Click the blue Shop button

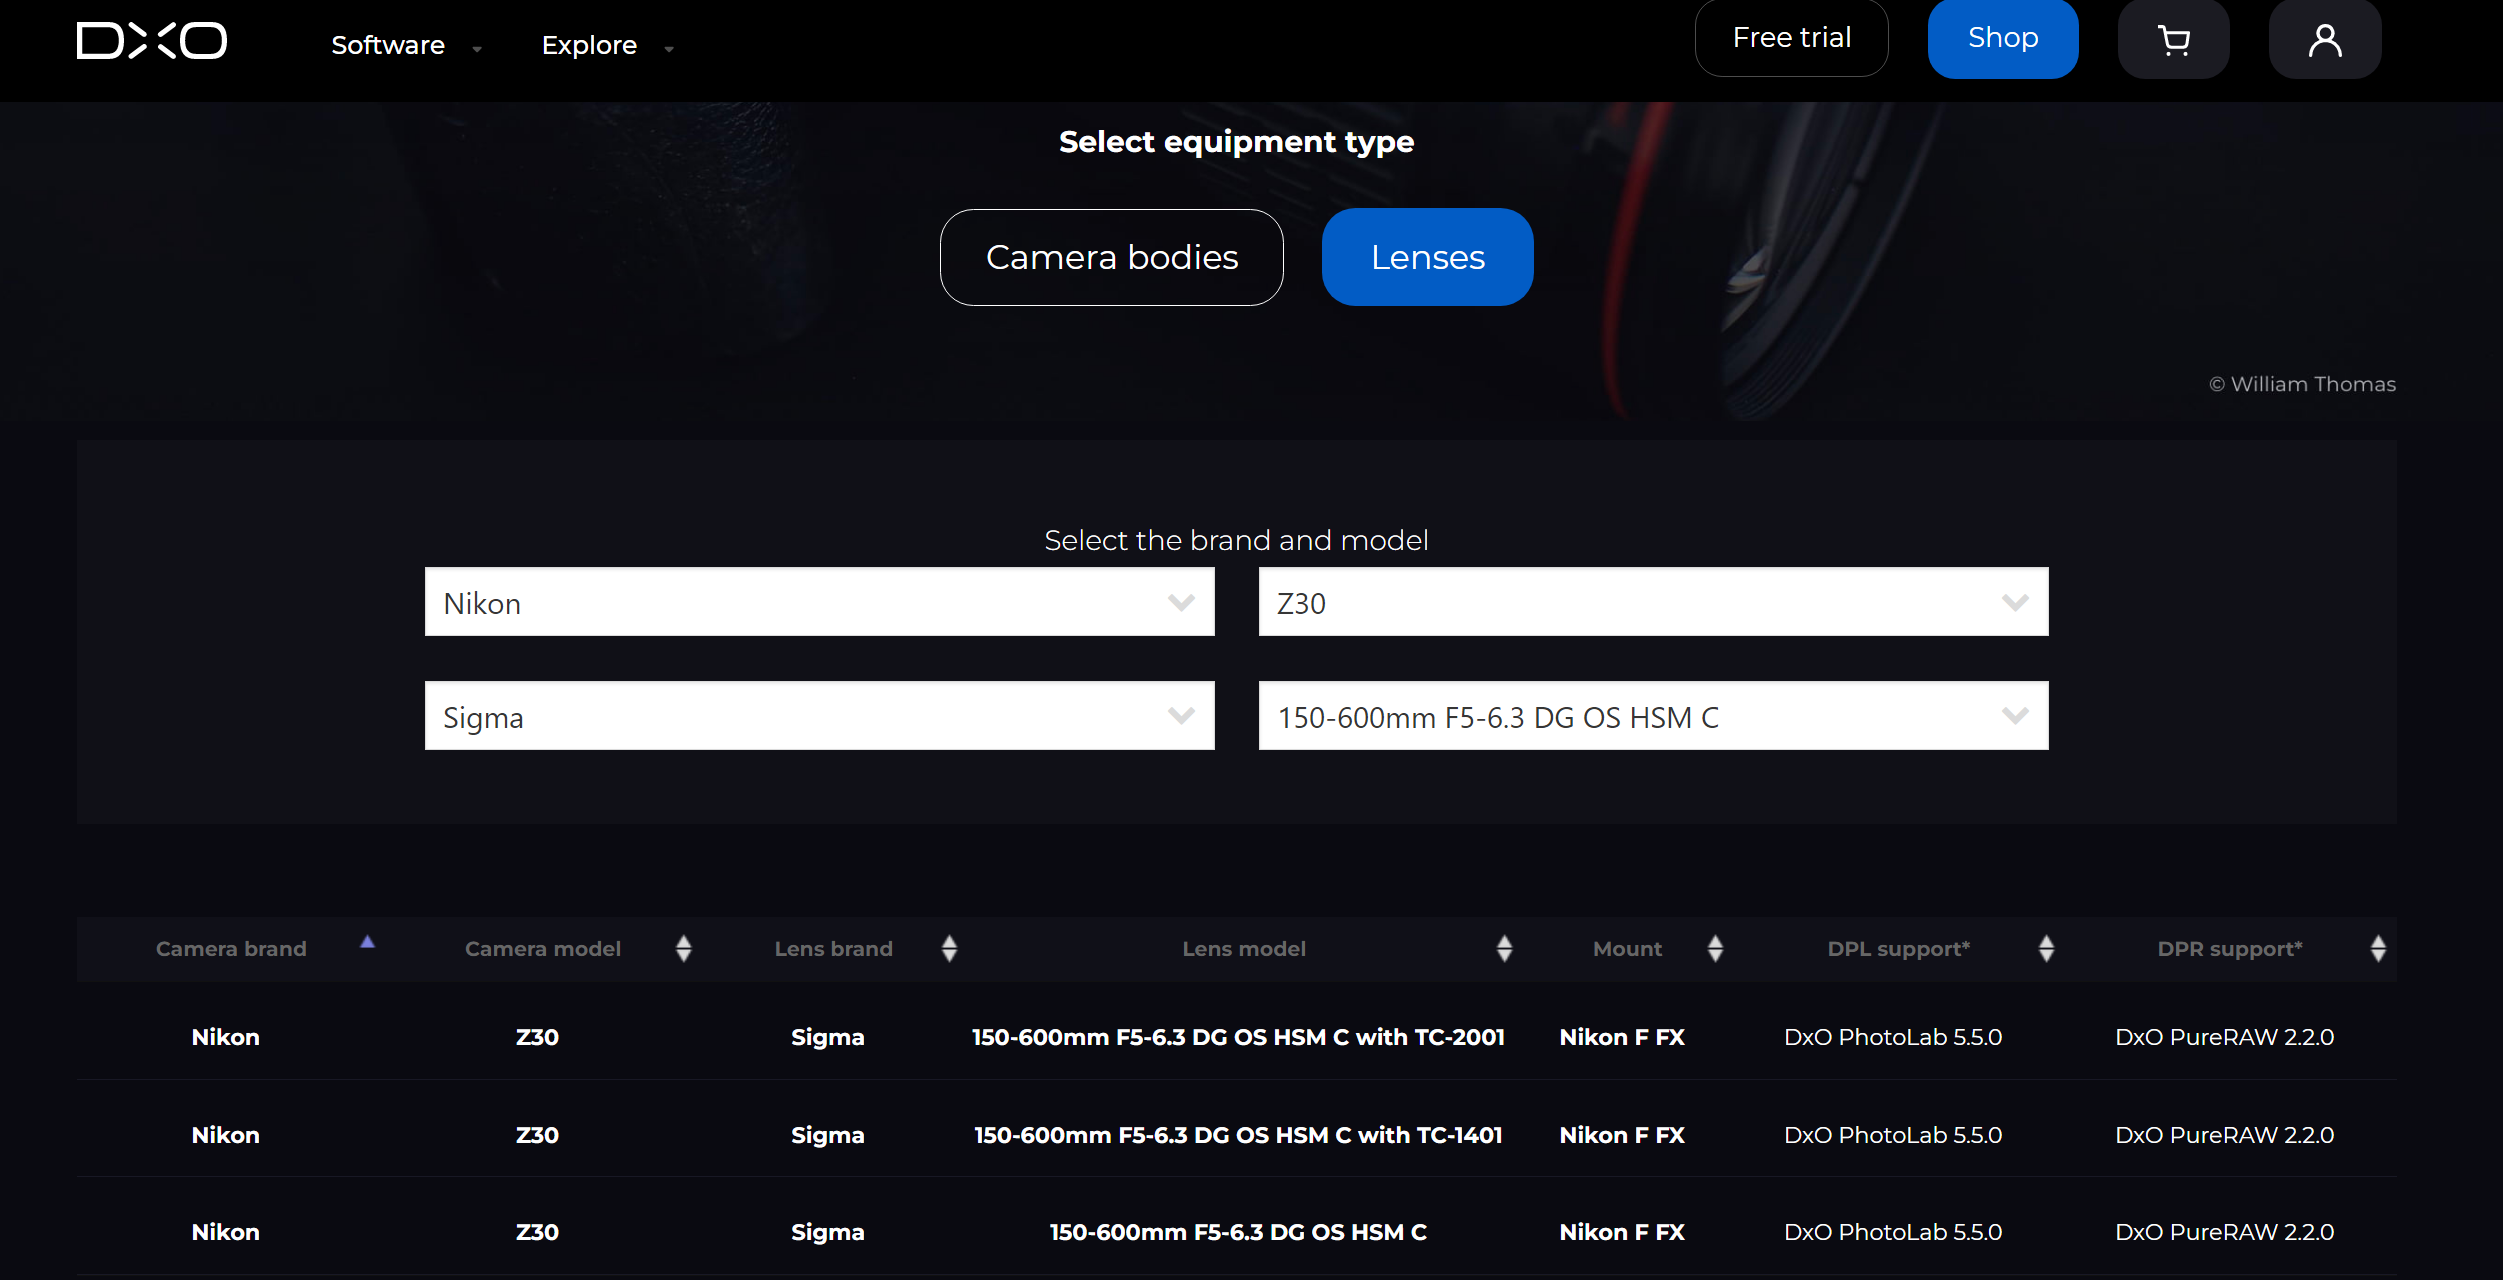click(2002, 38)
